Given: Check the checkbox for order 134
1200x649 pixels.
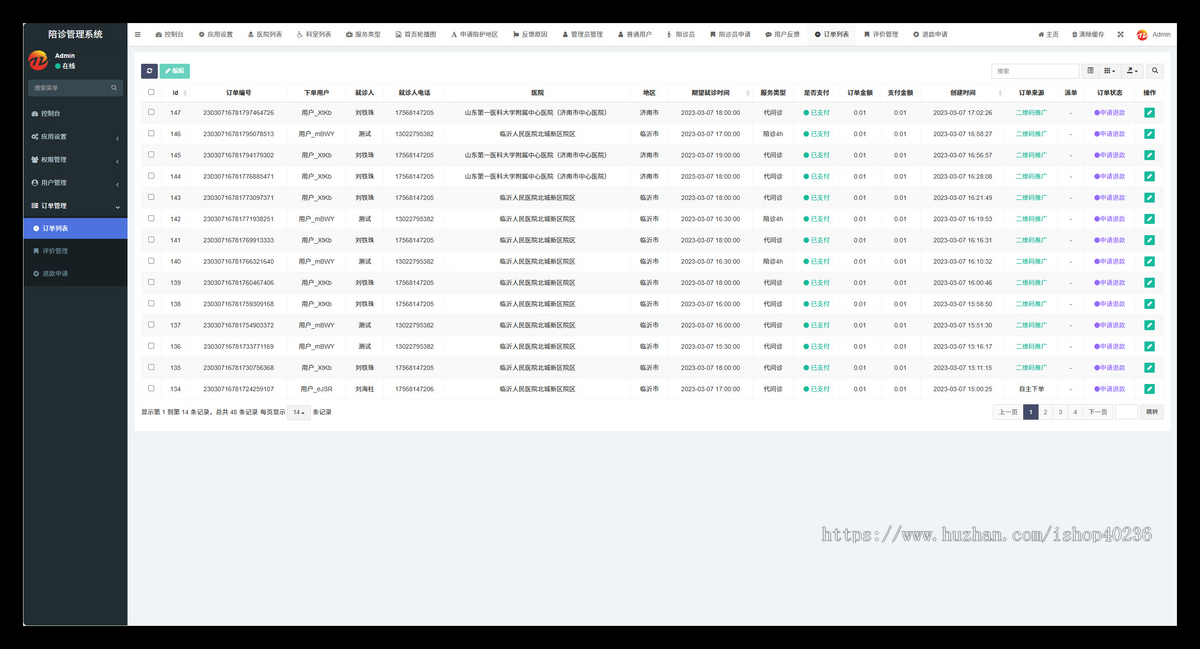Looking at the screenshot, I should [x=151, y=388].
